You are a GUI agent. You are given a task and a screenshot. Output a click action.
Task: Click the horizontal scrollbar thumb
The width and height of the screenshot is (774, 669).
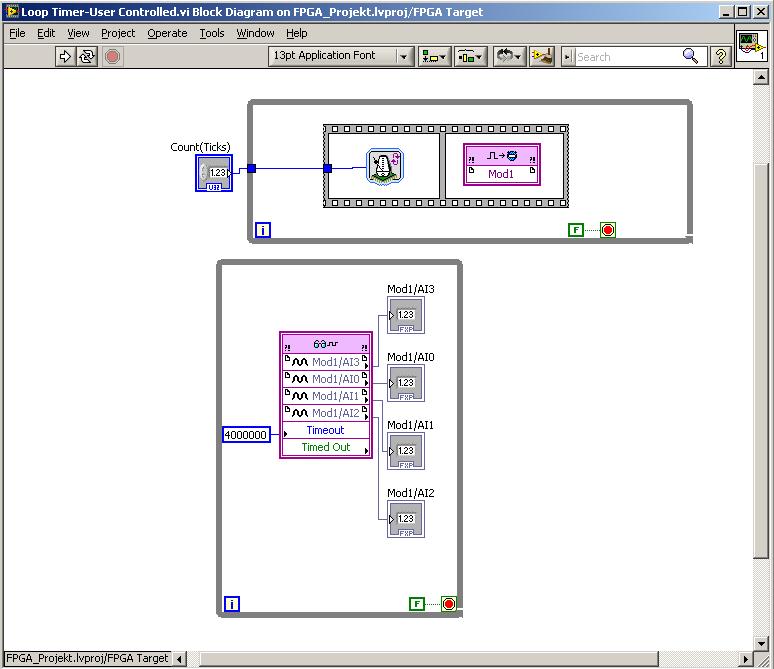[x=429, y=659]
